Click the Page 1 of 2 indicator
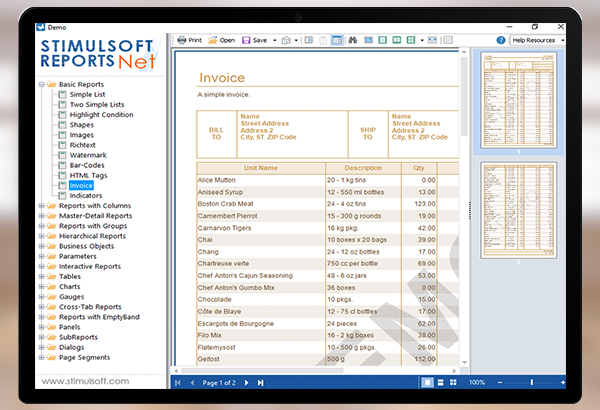Screen dimensions: 600x410 pos(219,382)
